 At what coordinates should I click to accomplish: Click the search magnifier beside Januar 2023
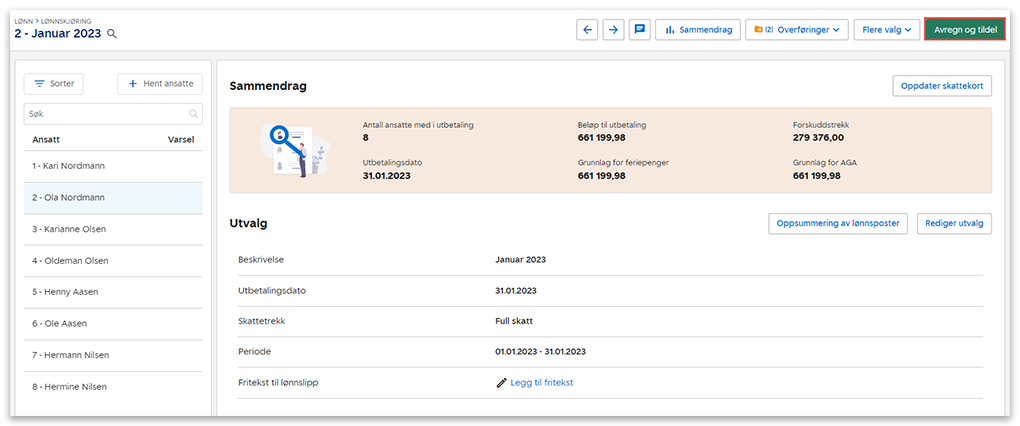(112, 34)
